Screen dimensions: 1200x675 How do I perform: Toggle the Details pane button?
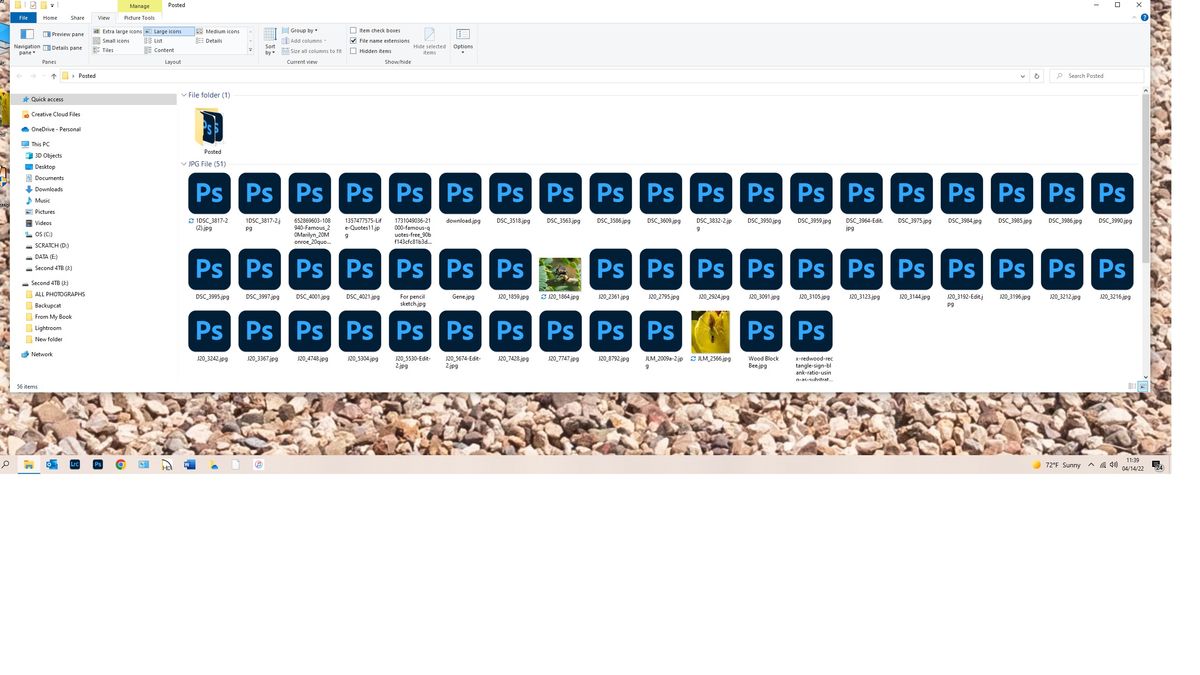(63, 47)
